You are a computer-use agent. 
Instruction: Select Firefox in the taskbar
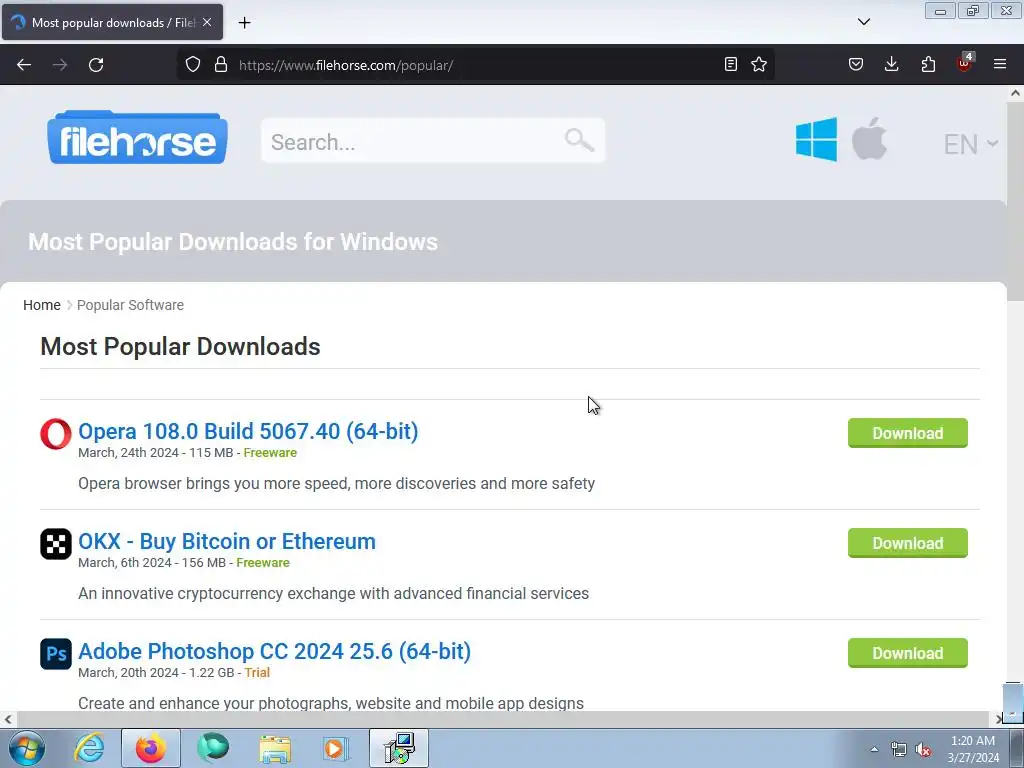pos(150,748)
